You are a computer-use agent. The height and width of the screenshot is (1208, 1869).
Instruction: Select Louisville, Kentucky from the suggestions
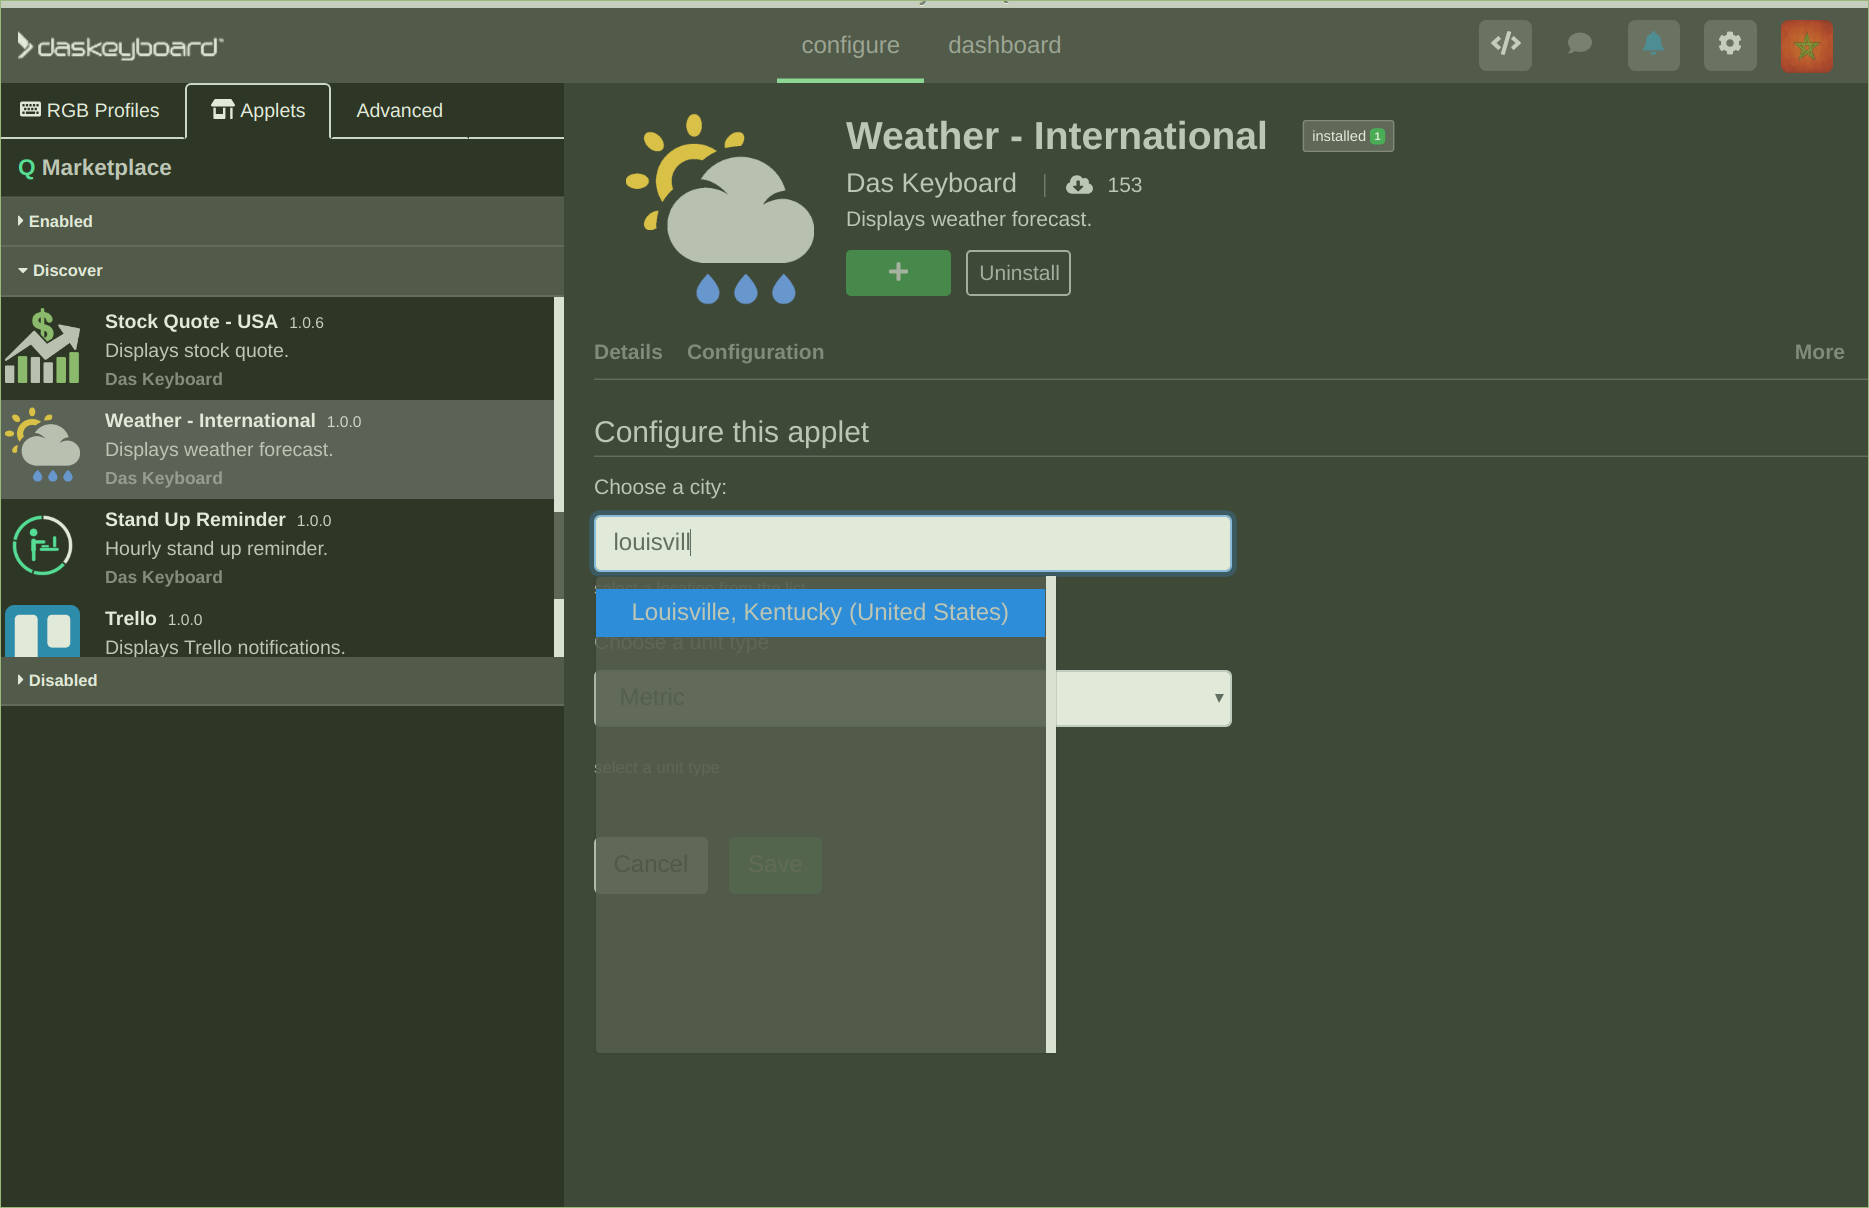819,612
